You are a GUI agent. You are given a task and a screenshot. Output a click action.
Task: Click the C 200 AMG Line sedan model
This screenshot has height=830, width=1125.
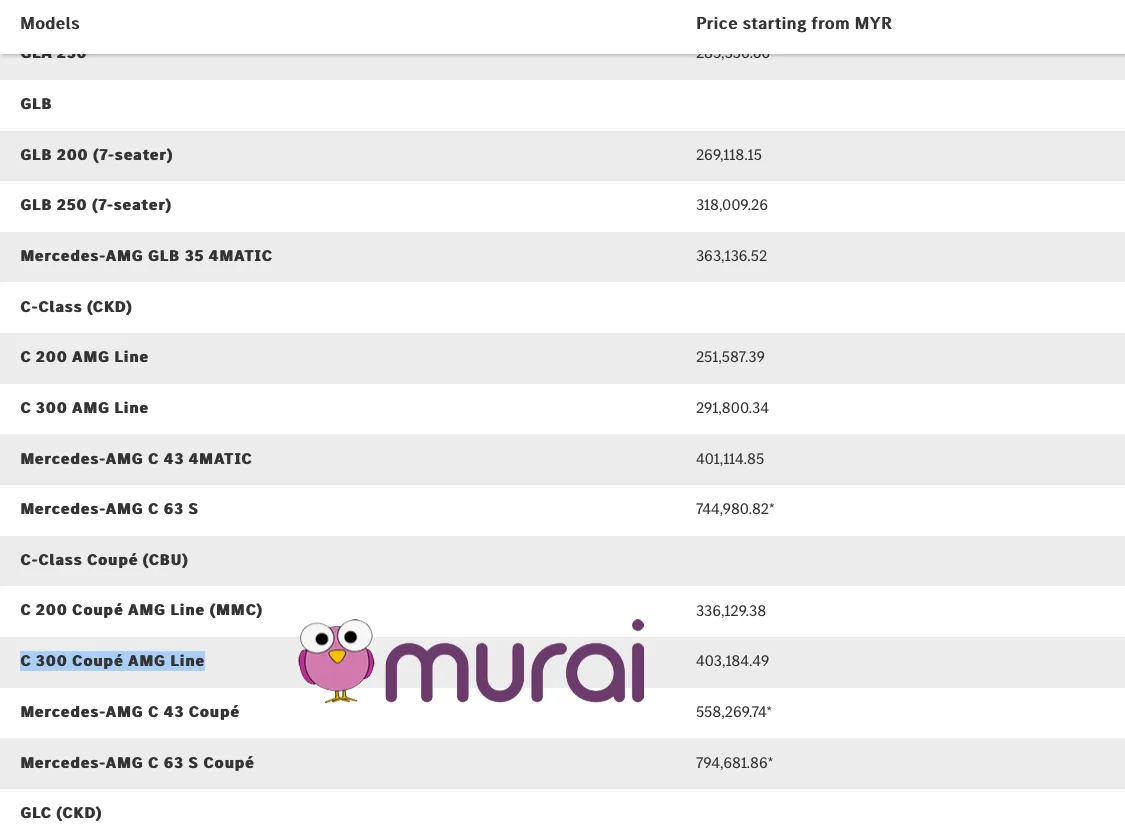click(x=84, y=357)
